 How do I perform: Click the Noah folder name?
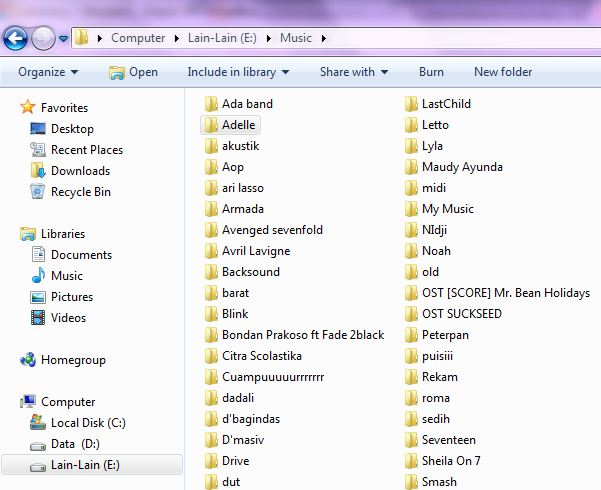[x=436, y=251]
